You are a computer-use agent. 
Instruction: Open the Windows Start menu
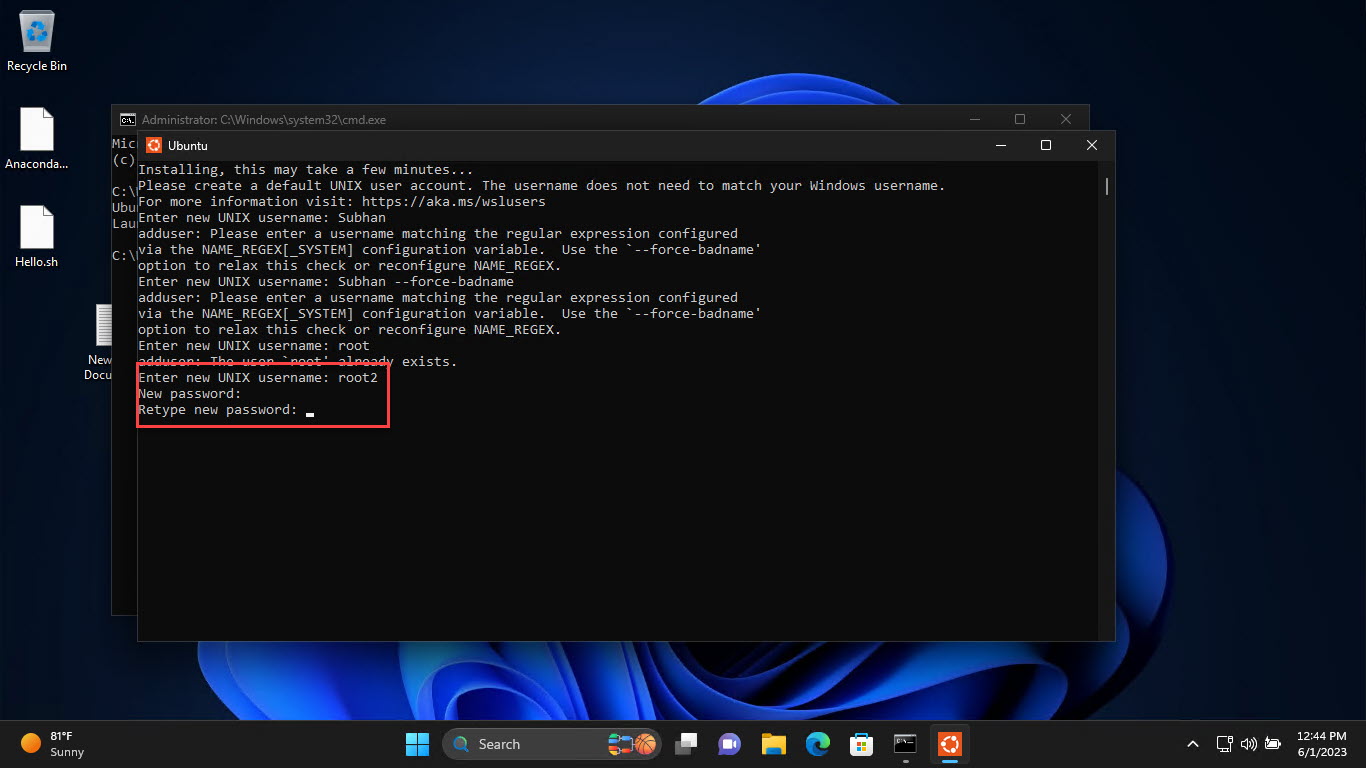click(417, 744)
